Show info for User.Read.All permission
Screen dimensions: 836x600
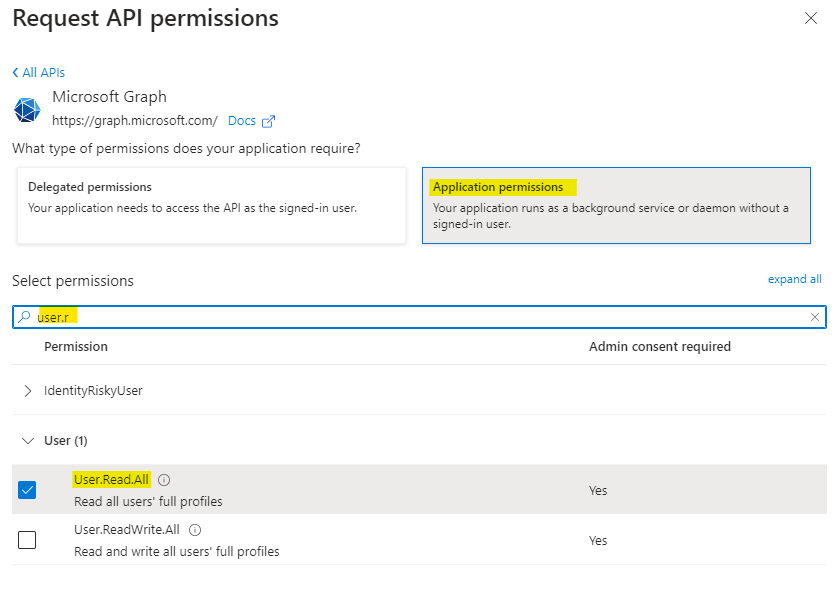(x=164, y=480)
